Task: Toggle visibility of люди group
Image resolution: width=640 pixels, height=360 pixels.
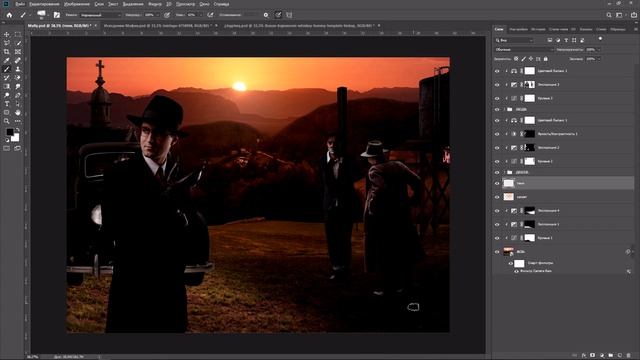Action: [x=497, y=109]
